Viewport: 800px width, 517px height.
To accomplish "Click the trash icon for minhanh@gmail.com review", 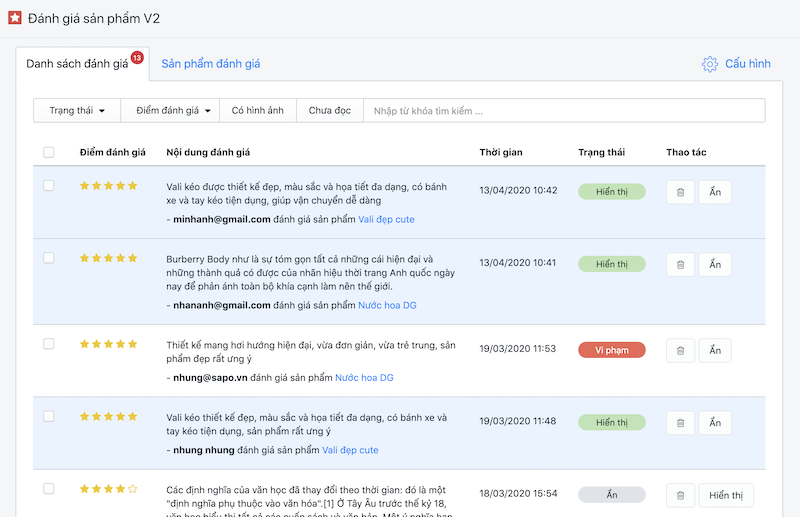I will click(680, 192).
